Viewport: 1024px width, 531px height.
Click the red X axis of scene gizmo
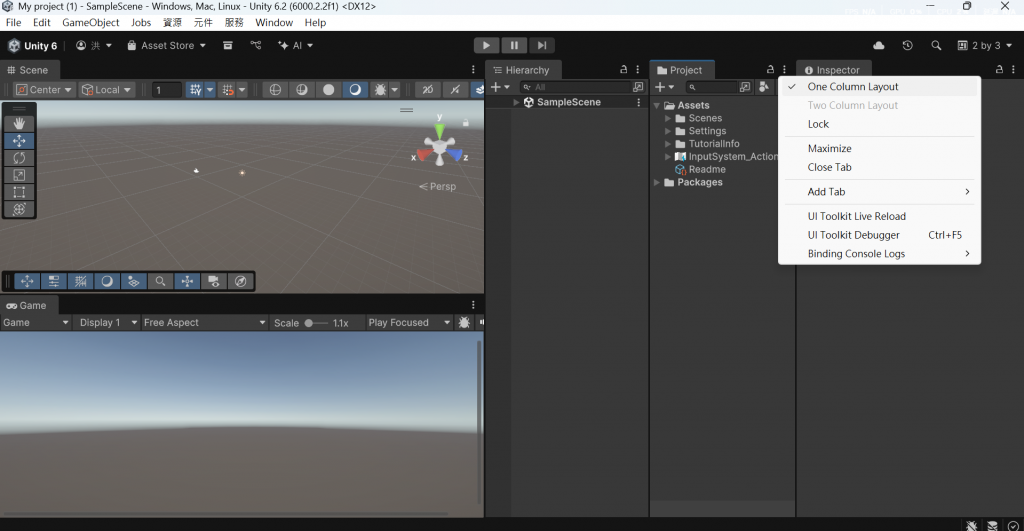(423, 155)
